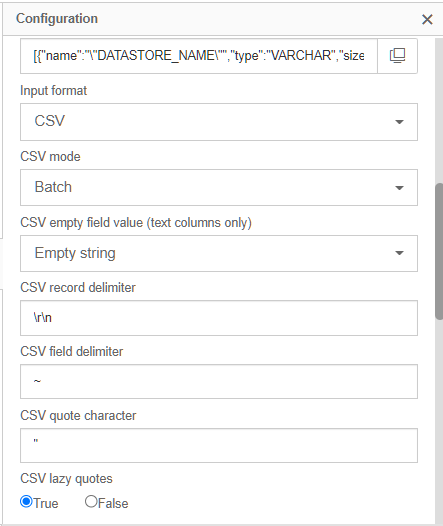Click the caret arrow in the CSV mode box

pyautogui.click(x=399, y=188)
